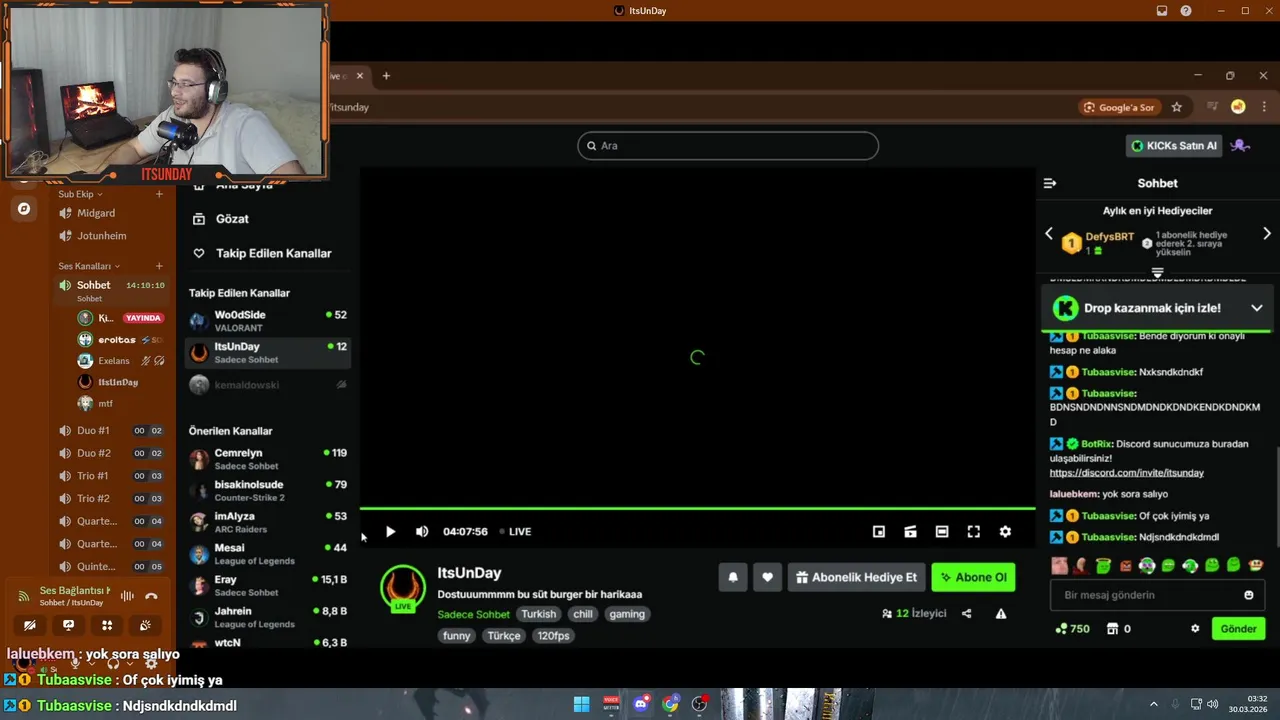The width and height of the screenshot is (1280, 720).
Task: Go to previous top gifter arrow
Action: point(1049,234)
